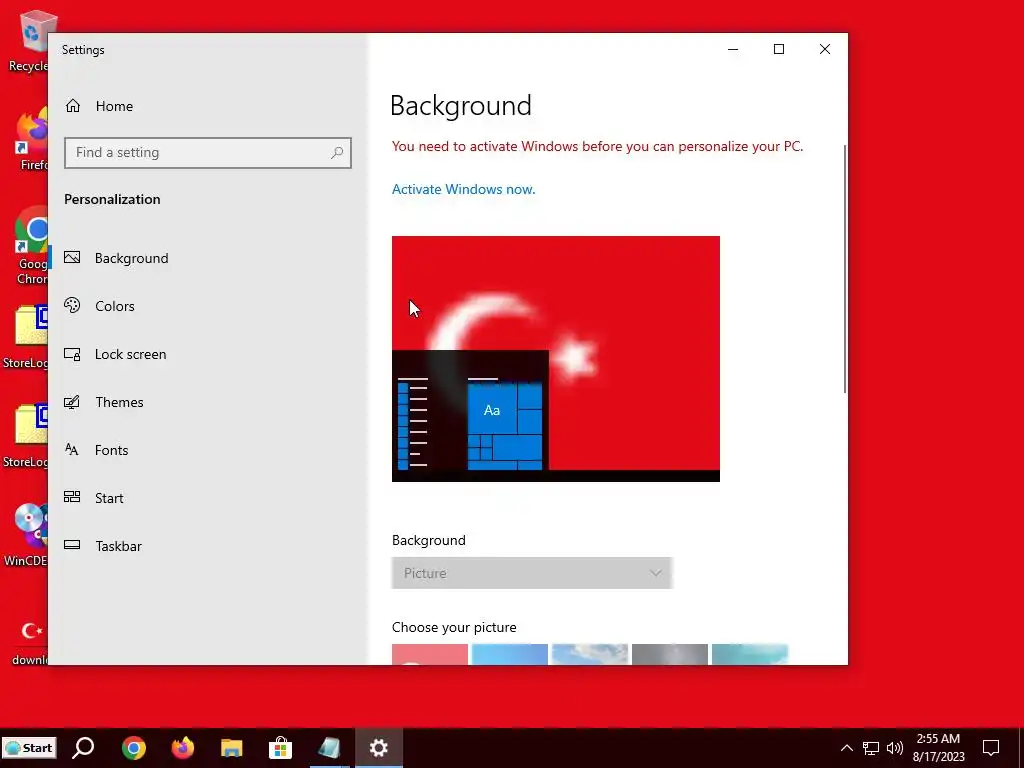Select the Taskbar menu entry
The width and height of the screenshot is (1024, 768).
(x=118, y=546)
